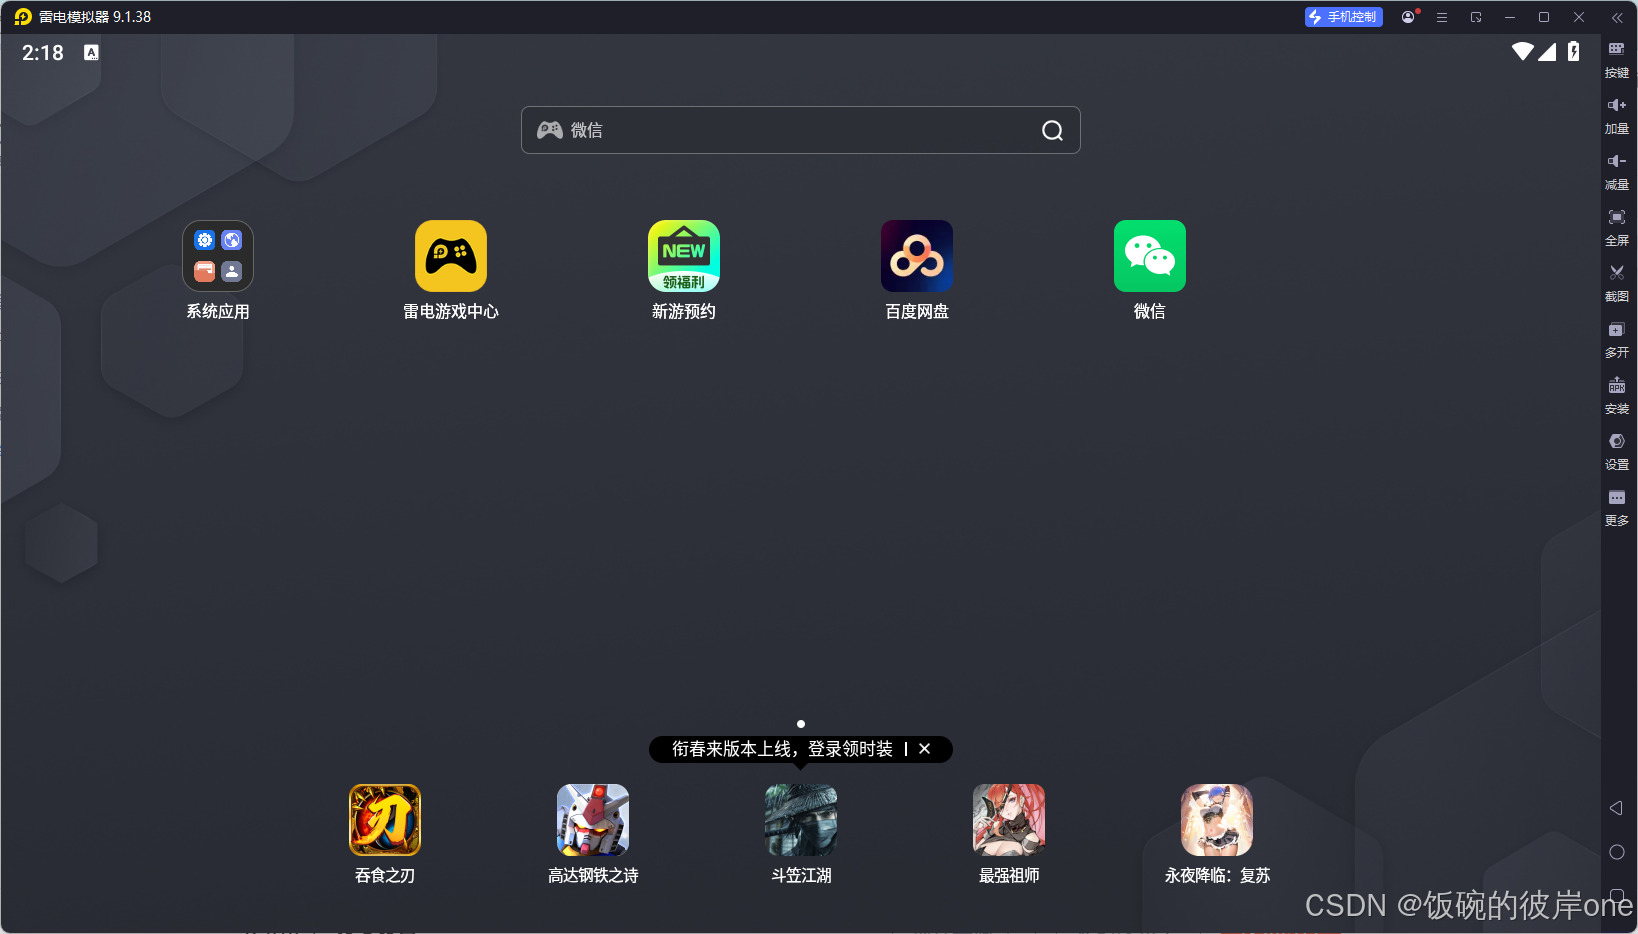1638x934 pixels.
Task: Click the 手机控制 button
Action: pos(1344,17)
